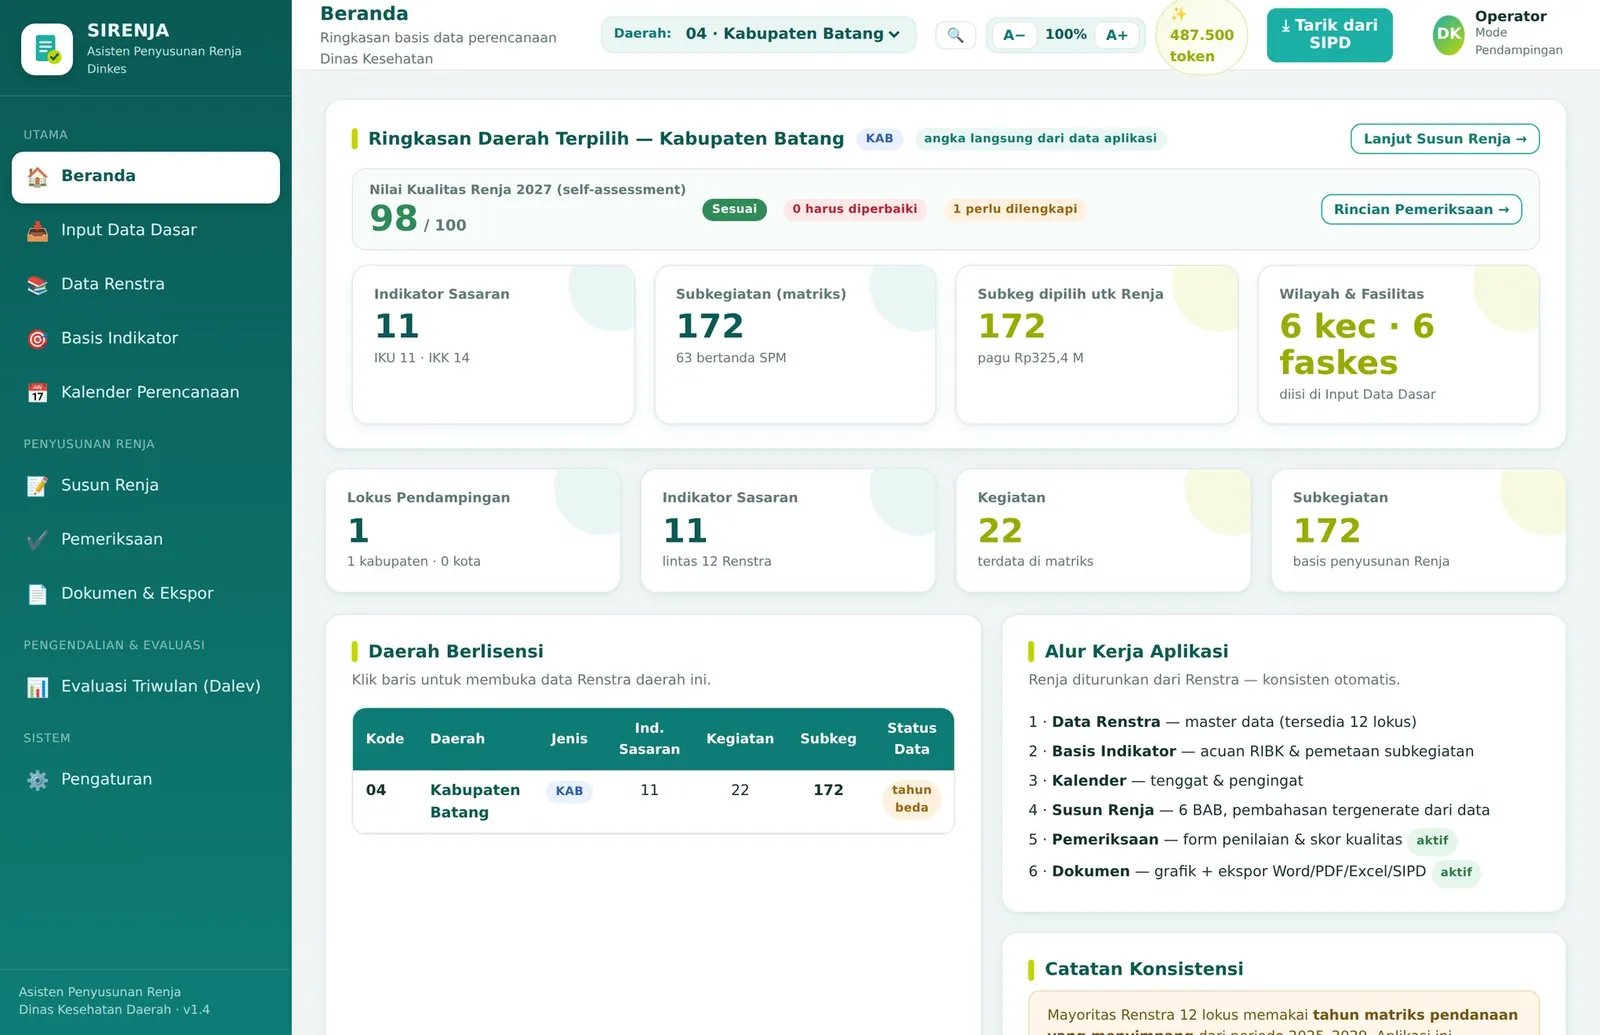Click the 487.500 token counter badge
Image resolution: width=1600 pixels, height=1035 pixels.
[x=1201, y=36]
